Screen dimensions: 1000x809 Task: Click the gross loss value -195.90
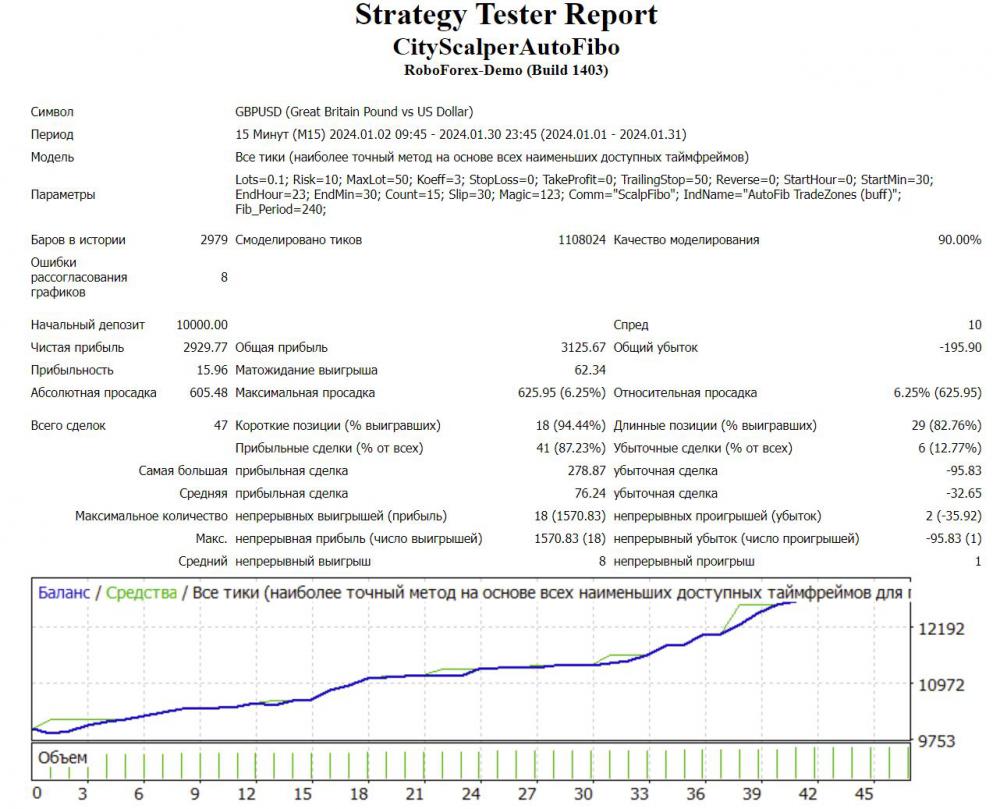pyautogui.click(x=960, y=348)
